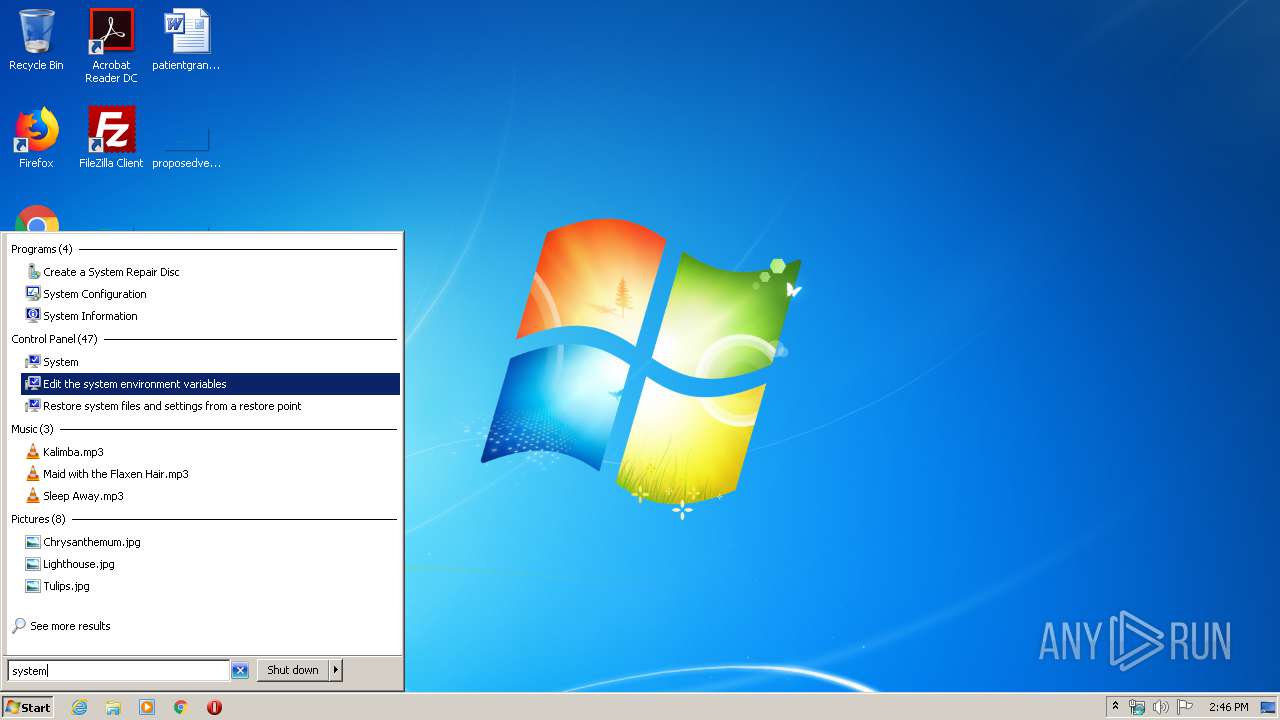Viewport: 1280px width, 720px height.
Task: Launch the Firefox desktop shortcut
Action: [x=36, y=137]
